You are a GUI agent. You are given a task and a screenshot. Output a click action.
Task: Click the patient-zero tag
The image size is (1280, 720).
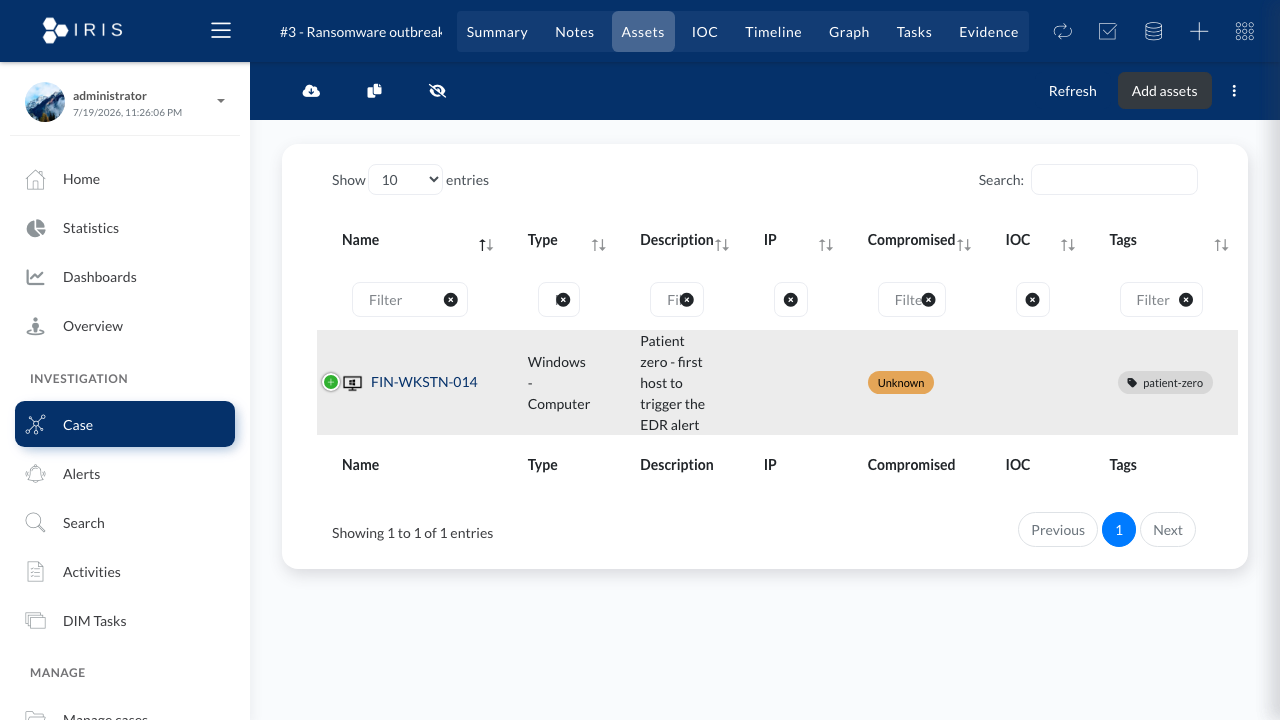click(1165, 383)
